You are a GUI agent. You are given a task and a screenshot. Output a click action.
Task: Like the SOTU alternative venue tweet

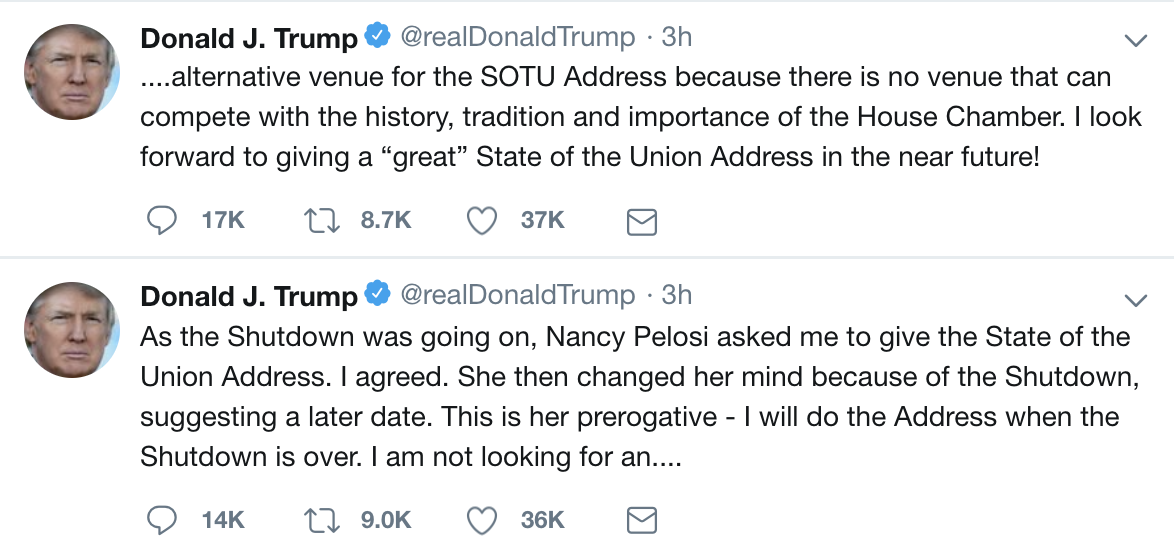click(483, 220)
